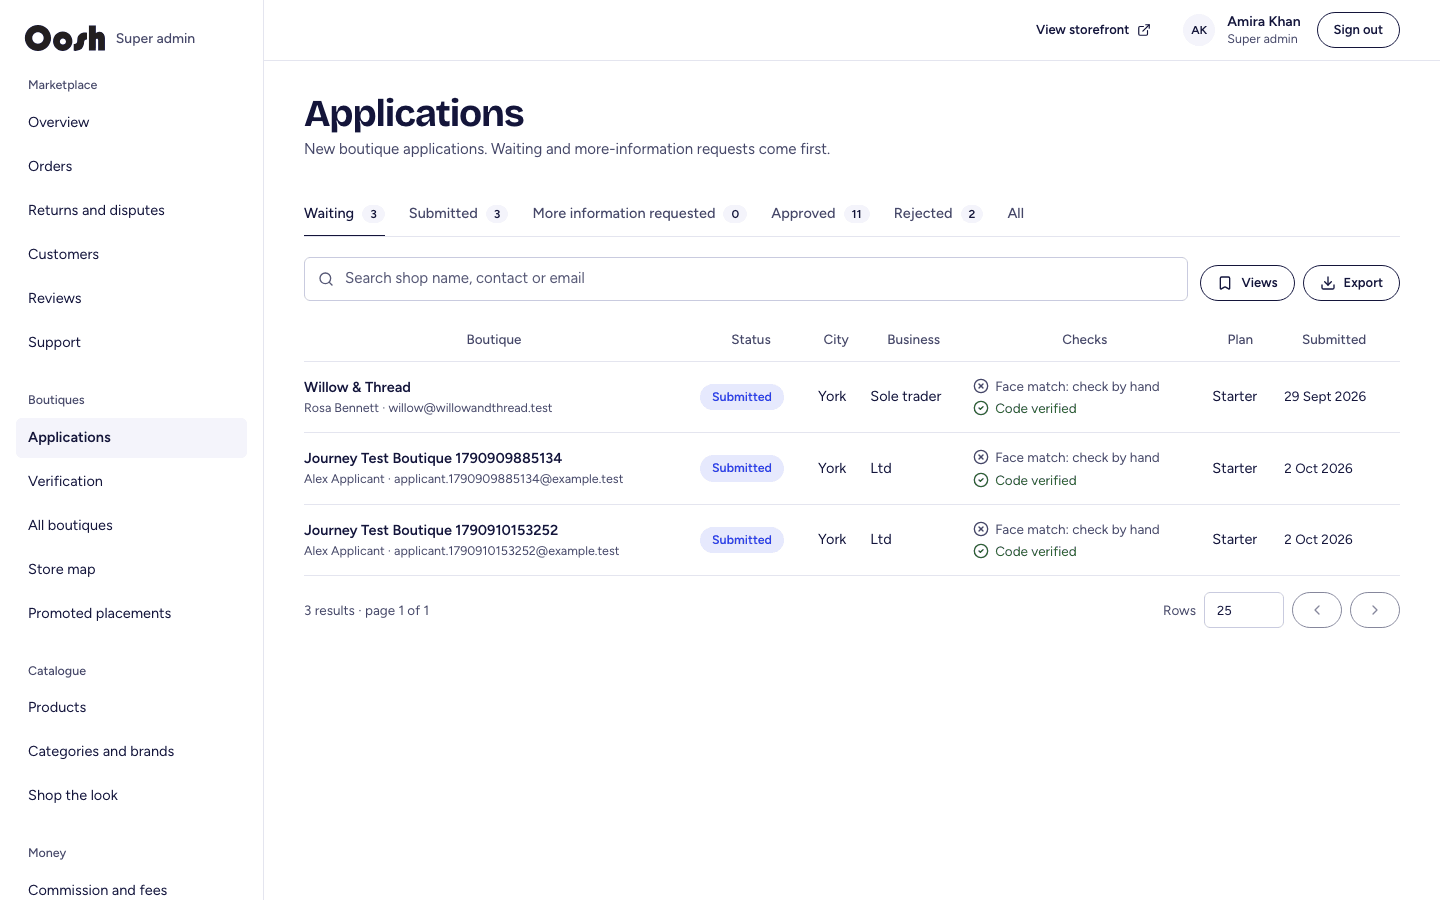Click the Oosh logo
The width and height of the screenshot is (1440, 900).
(x=65, y=38)
